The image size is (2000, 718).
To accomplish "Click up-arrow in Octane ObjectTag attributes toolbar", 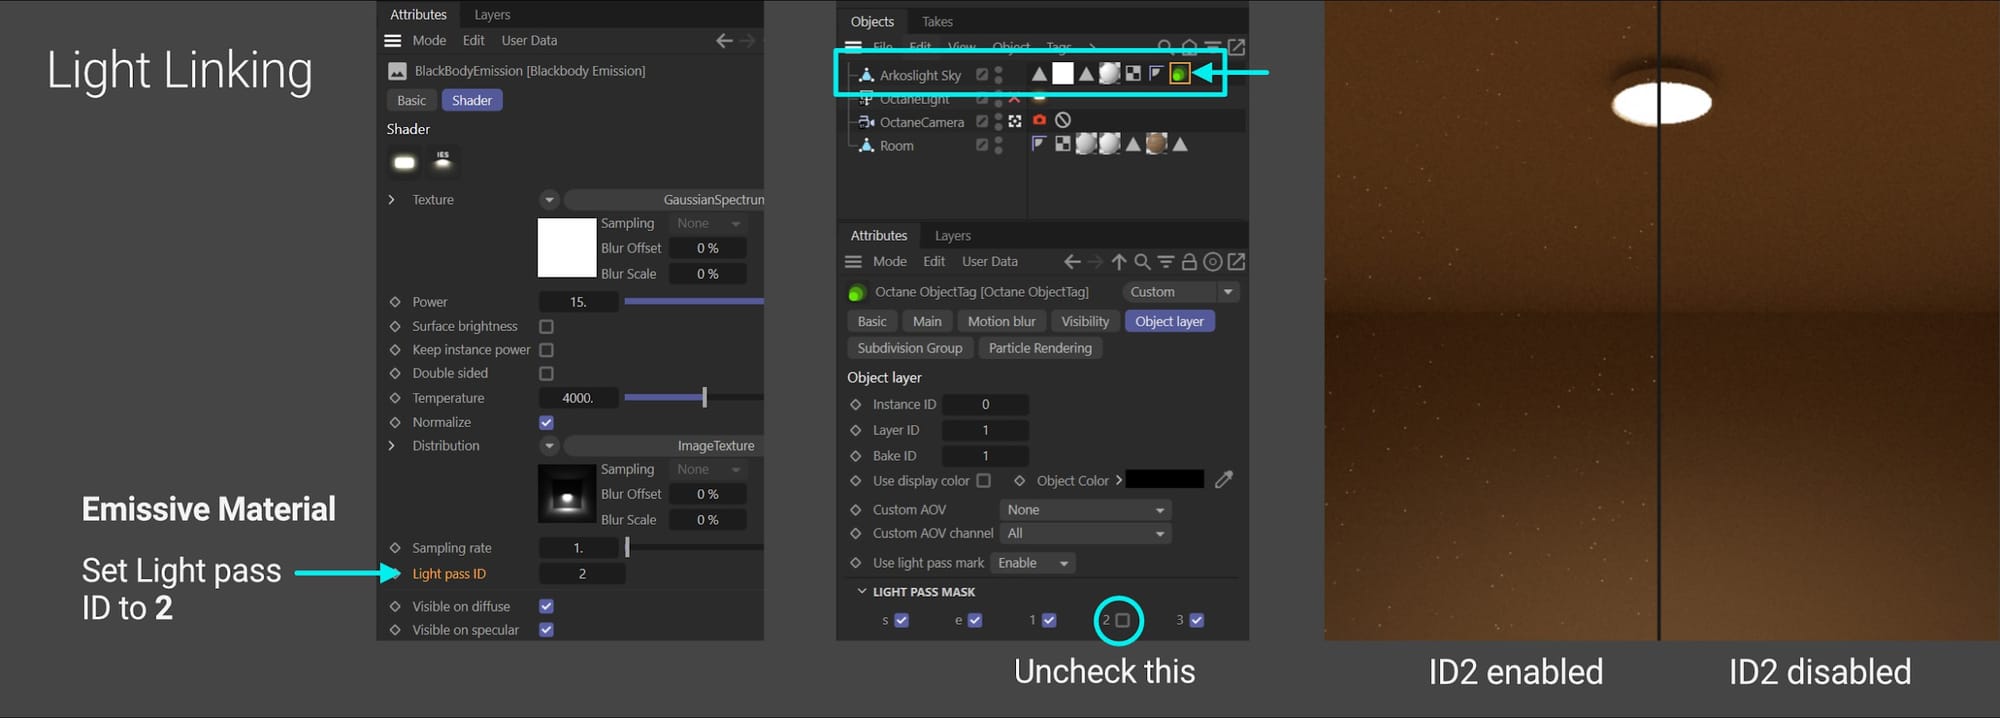I will tap(1119, 262).
